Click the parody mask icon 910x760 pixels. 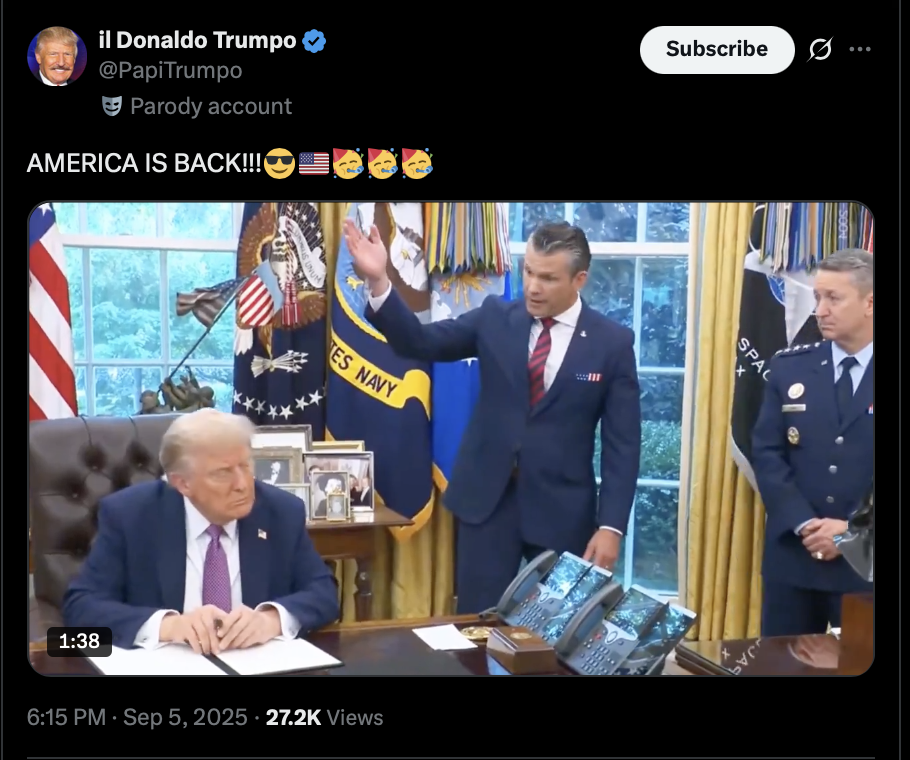[x=112, y=106]
